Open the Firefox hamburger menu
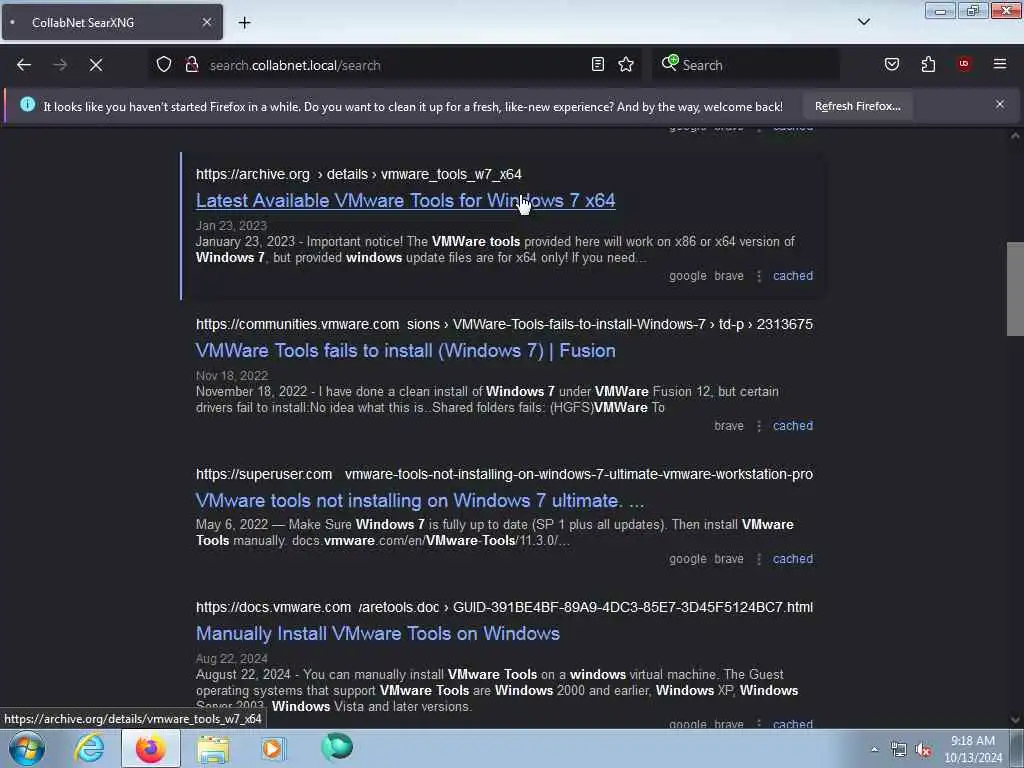This screenshot has width=1024, height=768. [999, 64]
